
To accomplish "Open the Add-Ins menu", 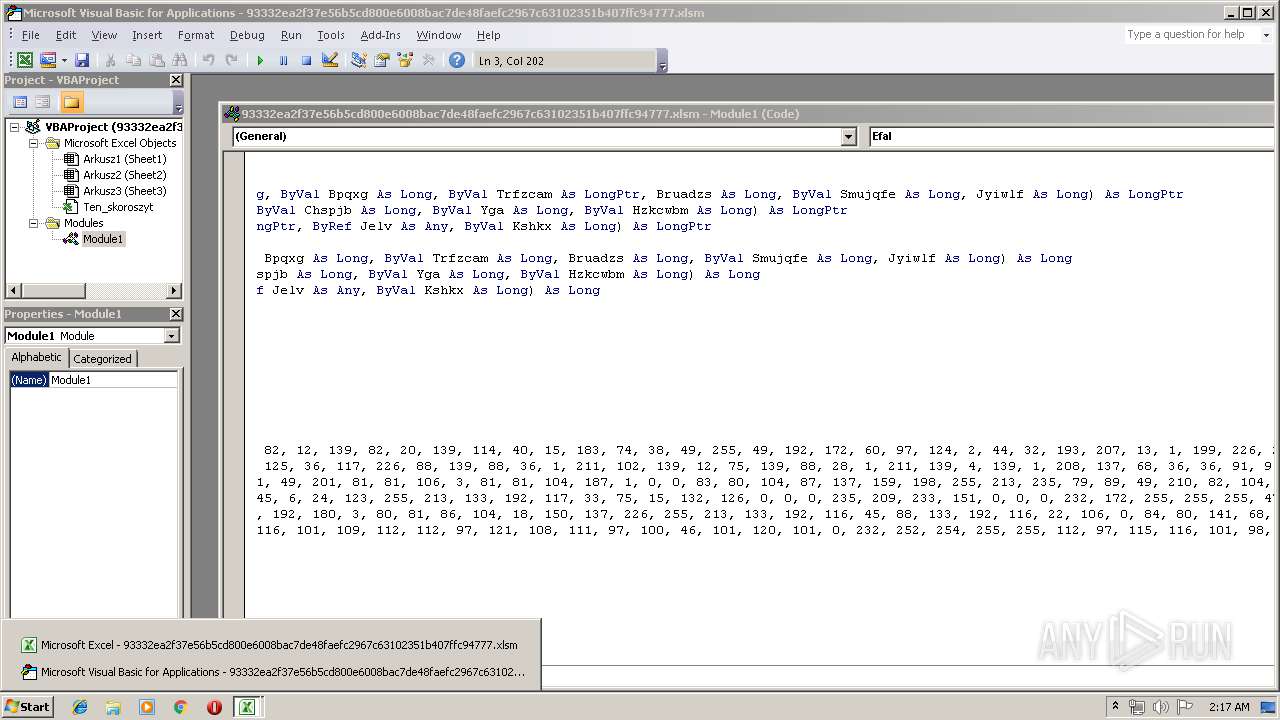I will (380, 35).
